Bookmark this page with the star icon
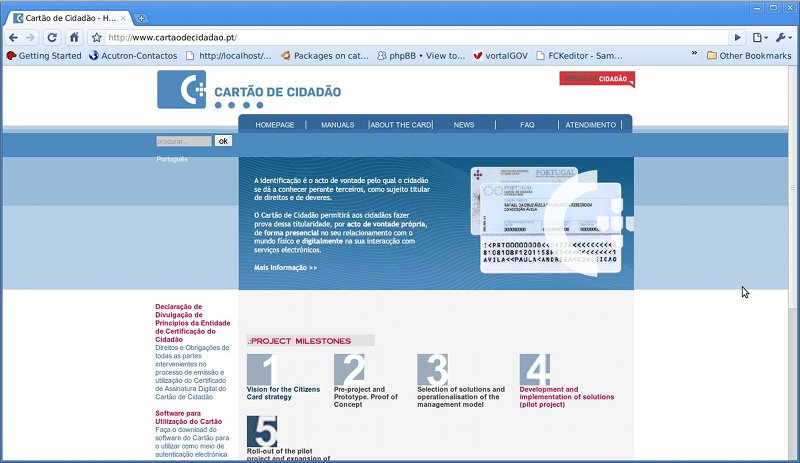 (x=96, y=38)
